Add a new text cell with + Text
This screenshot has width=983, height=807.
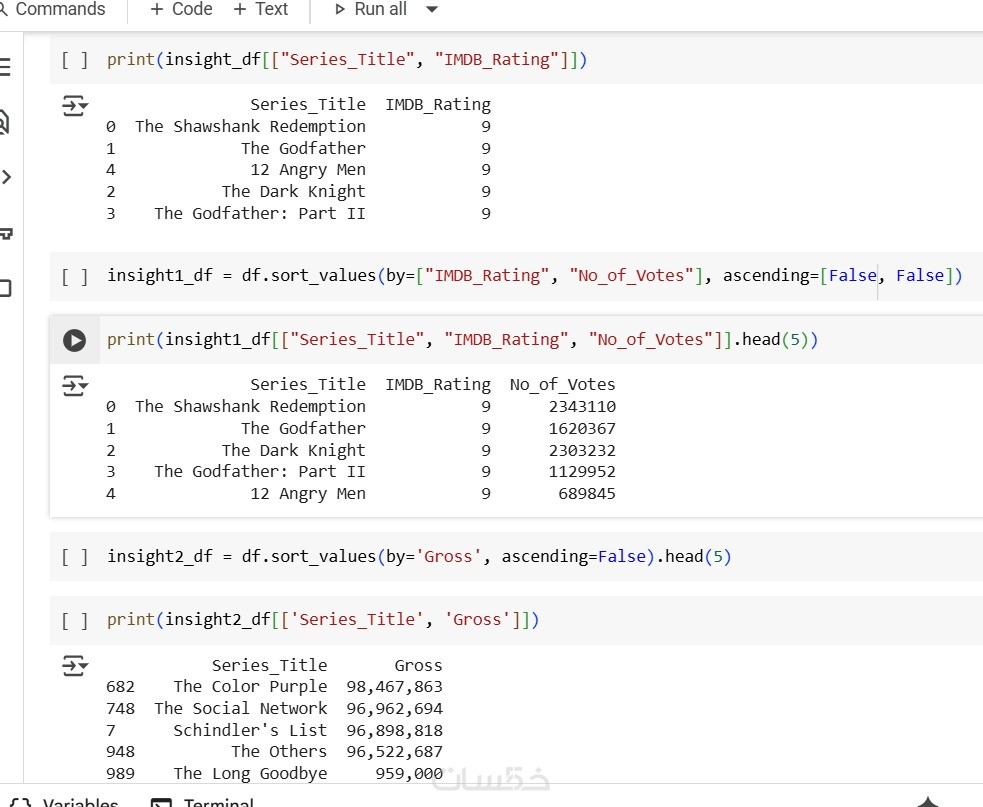261,10
